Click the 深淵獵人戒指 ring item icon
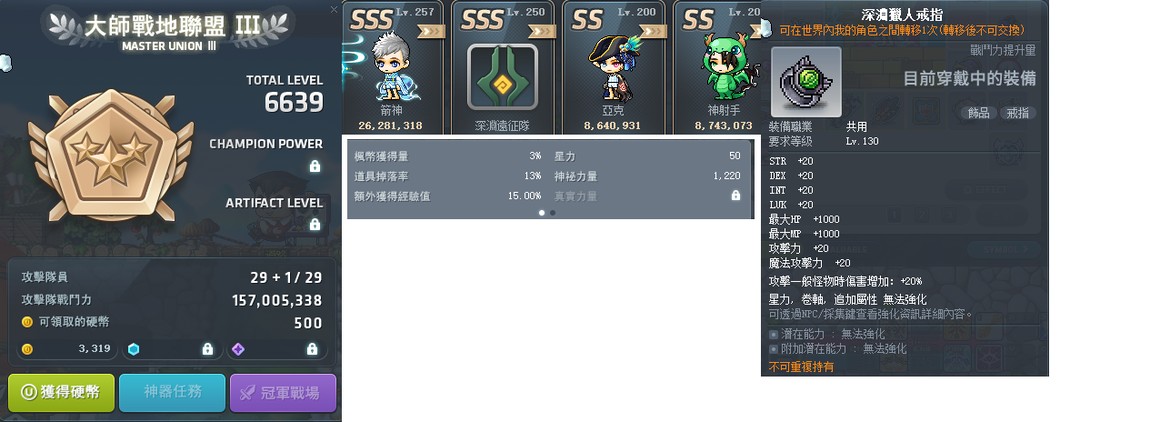1150x422 pixels. [806, 81]
